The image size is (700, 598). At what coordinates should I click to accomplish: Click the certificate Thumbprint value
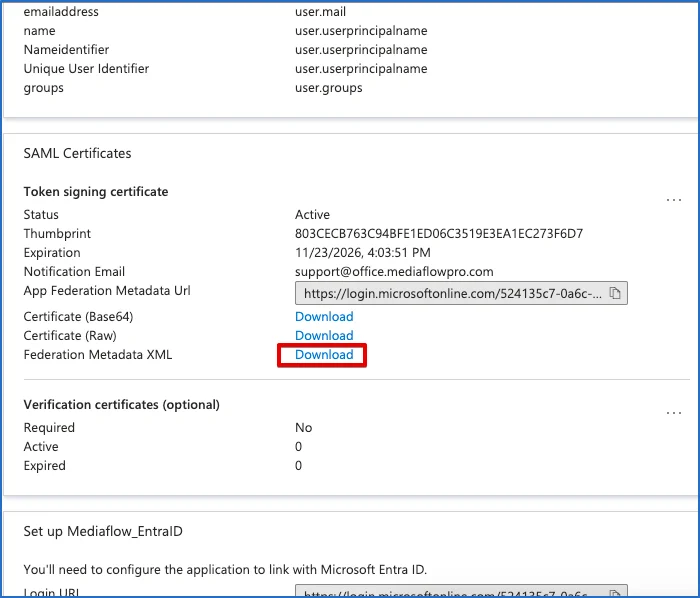pos(438,234)
